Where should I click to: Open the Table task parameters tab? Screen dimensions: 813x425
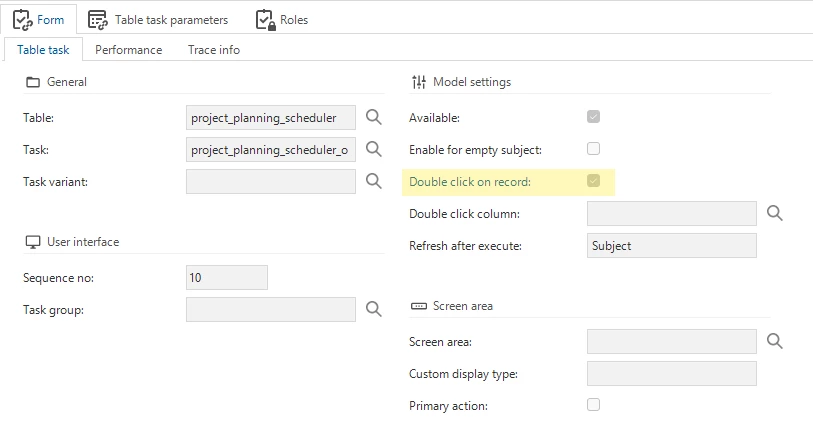click(x=158, y=20)
